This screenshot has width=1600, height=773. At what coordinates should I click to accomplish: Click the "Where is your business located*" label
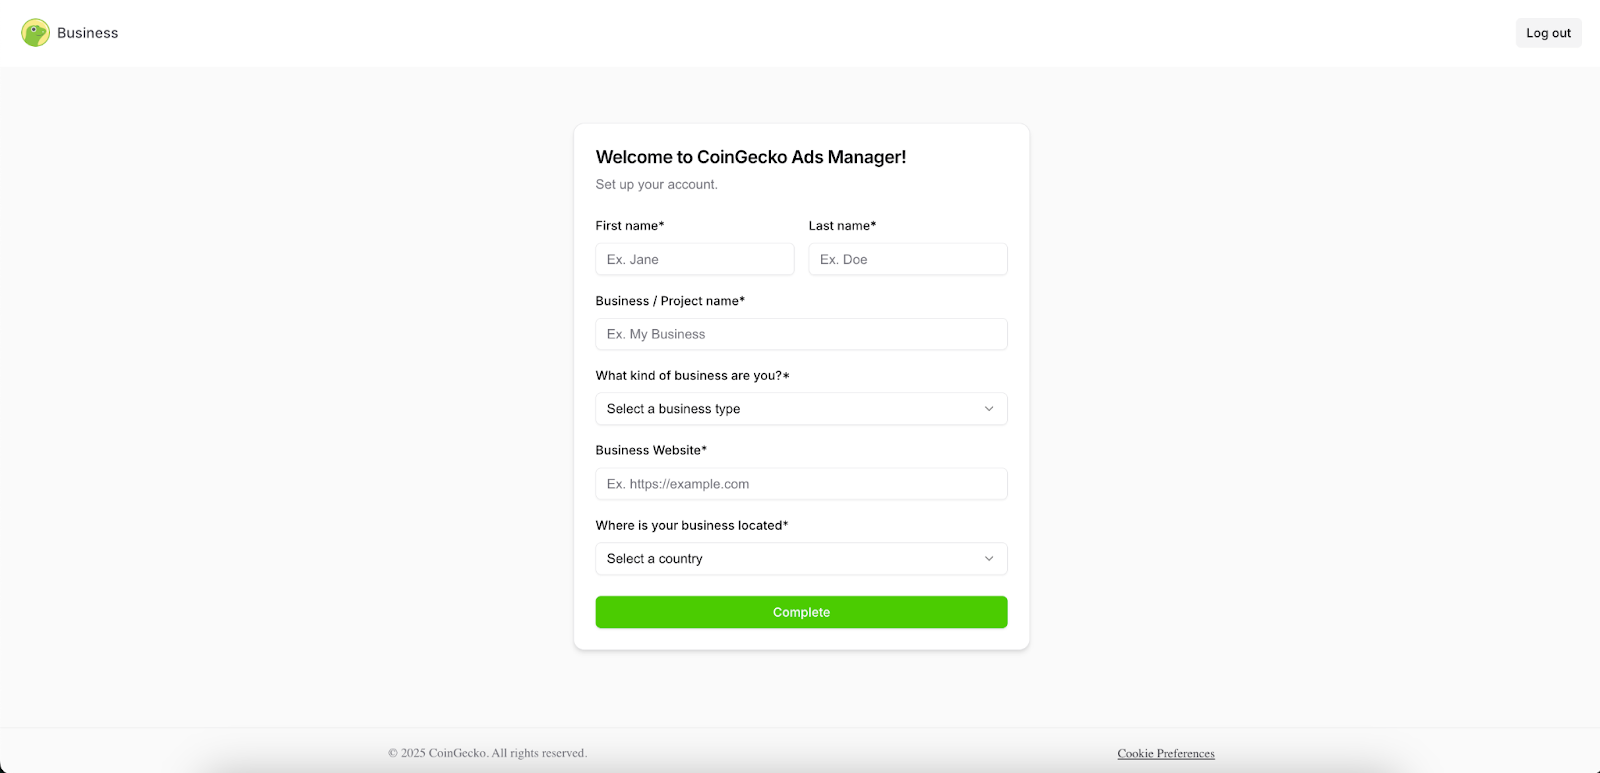[x=692, y=525]
